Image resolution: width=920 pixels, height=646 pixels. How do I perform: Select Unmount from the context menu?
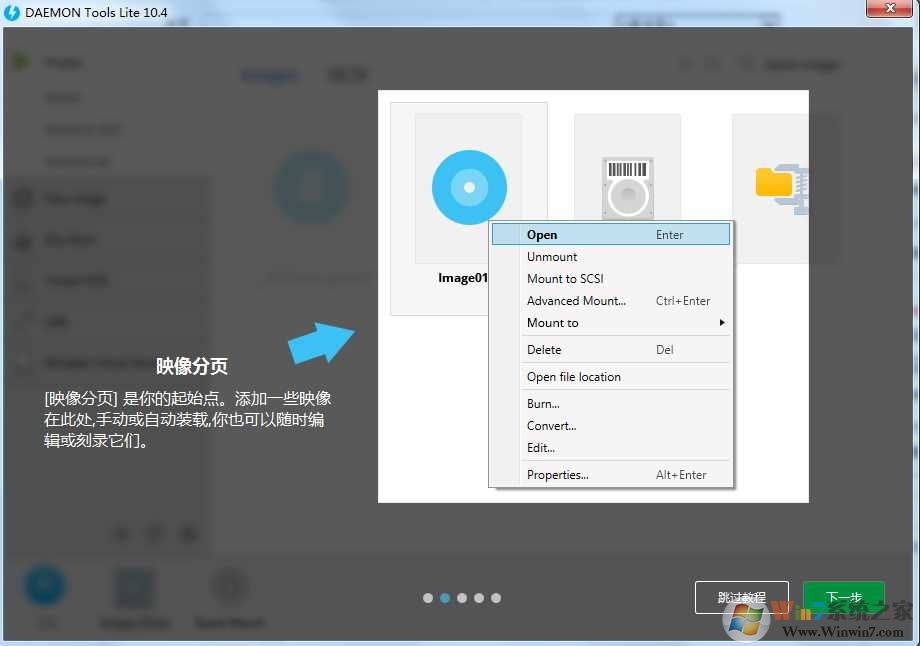pos(552,257)
